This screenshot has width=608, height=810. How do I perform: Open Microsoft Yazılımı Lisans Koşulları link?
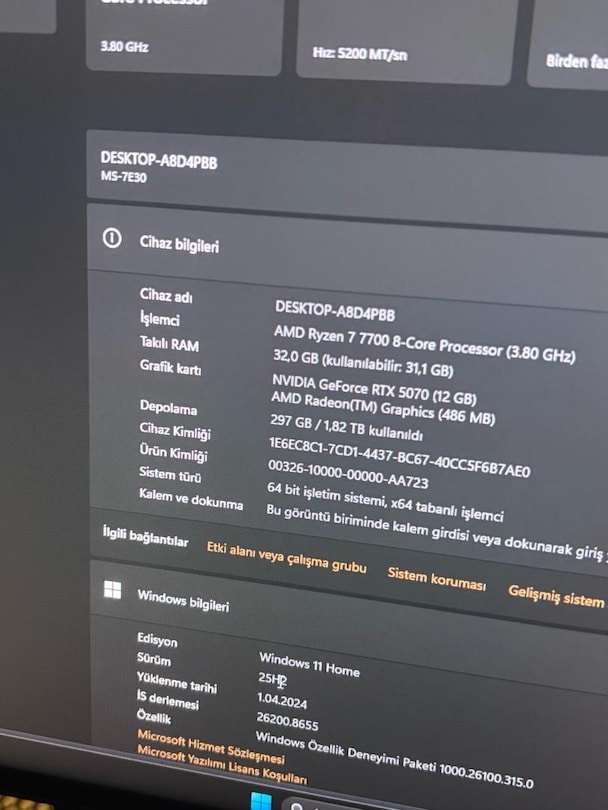tap(222, 767)
